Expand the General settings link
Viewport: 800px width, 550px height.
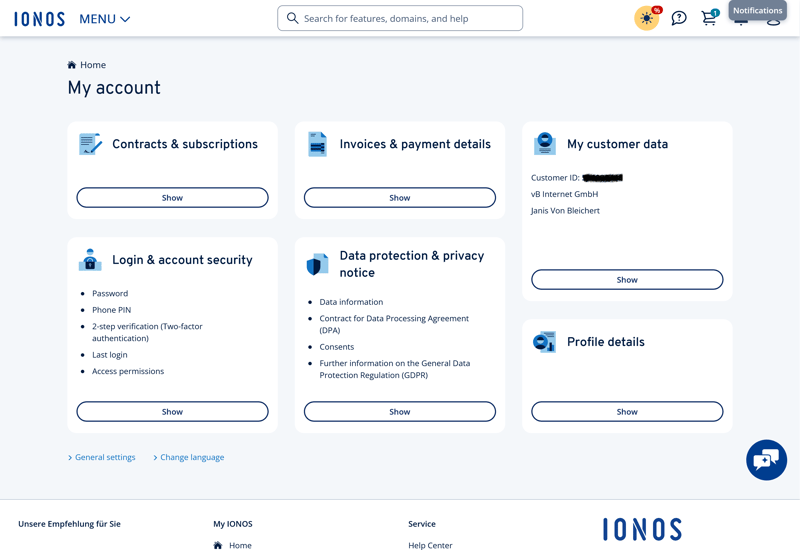coord(104,457)
